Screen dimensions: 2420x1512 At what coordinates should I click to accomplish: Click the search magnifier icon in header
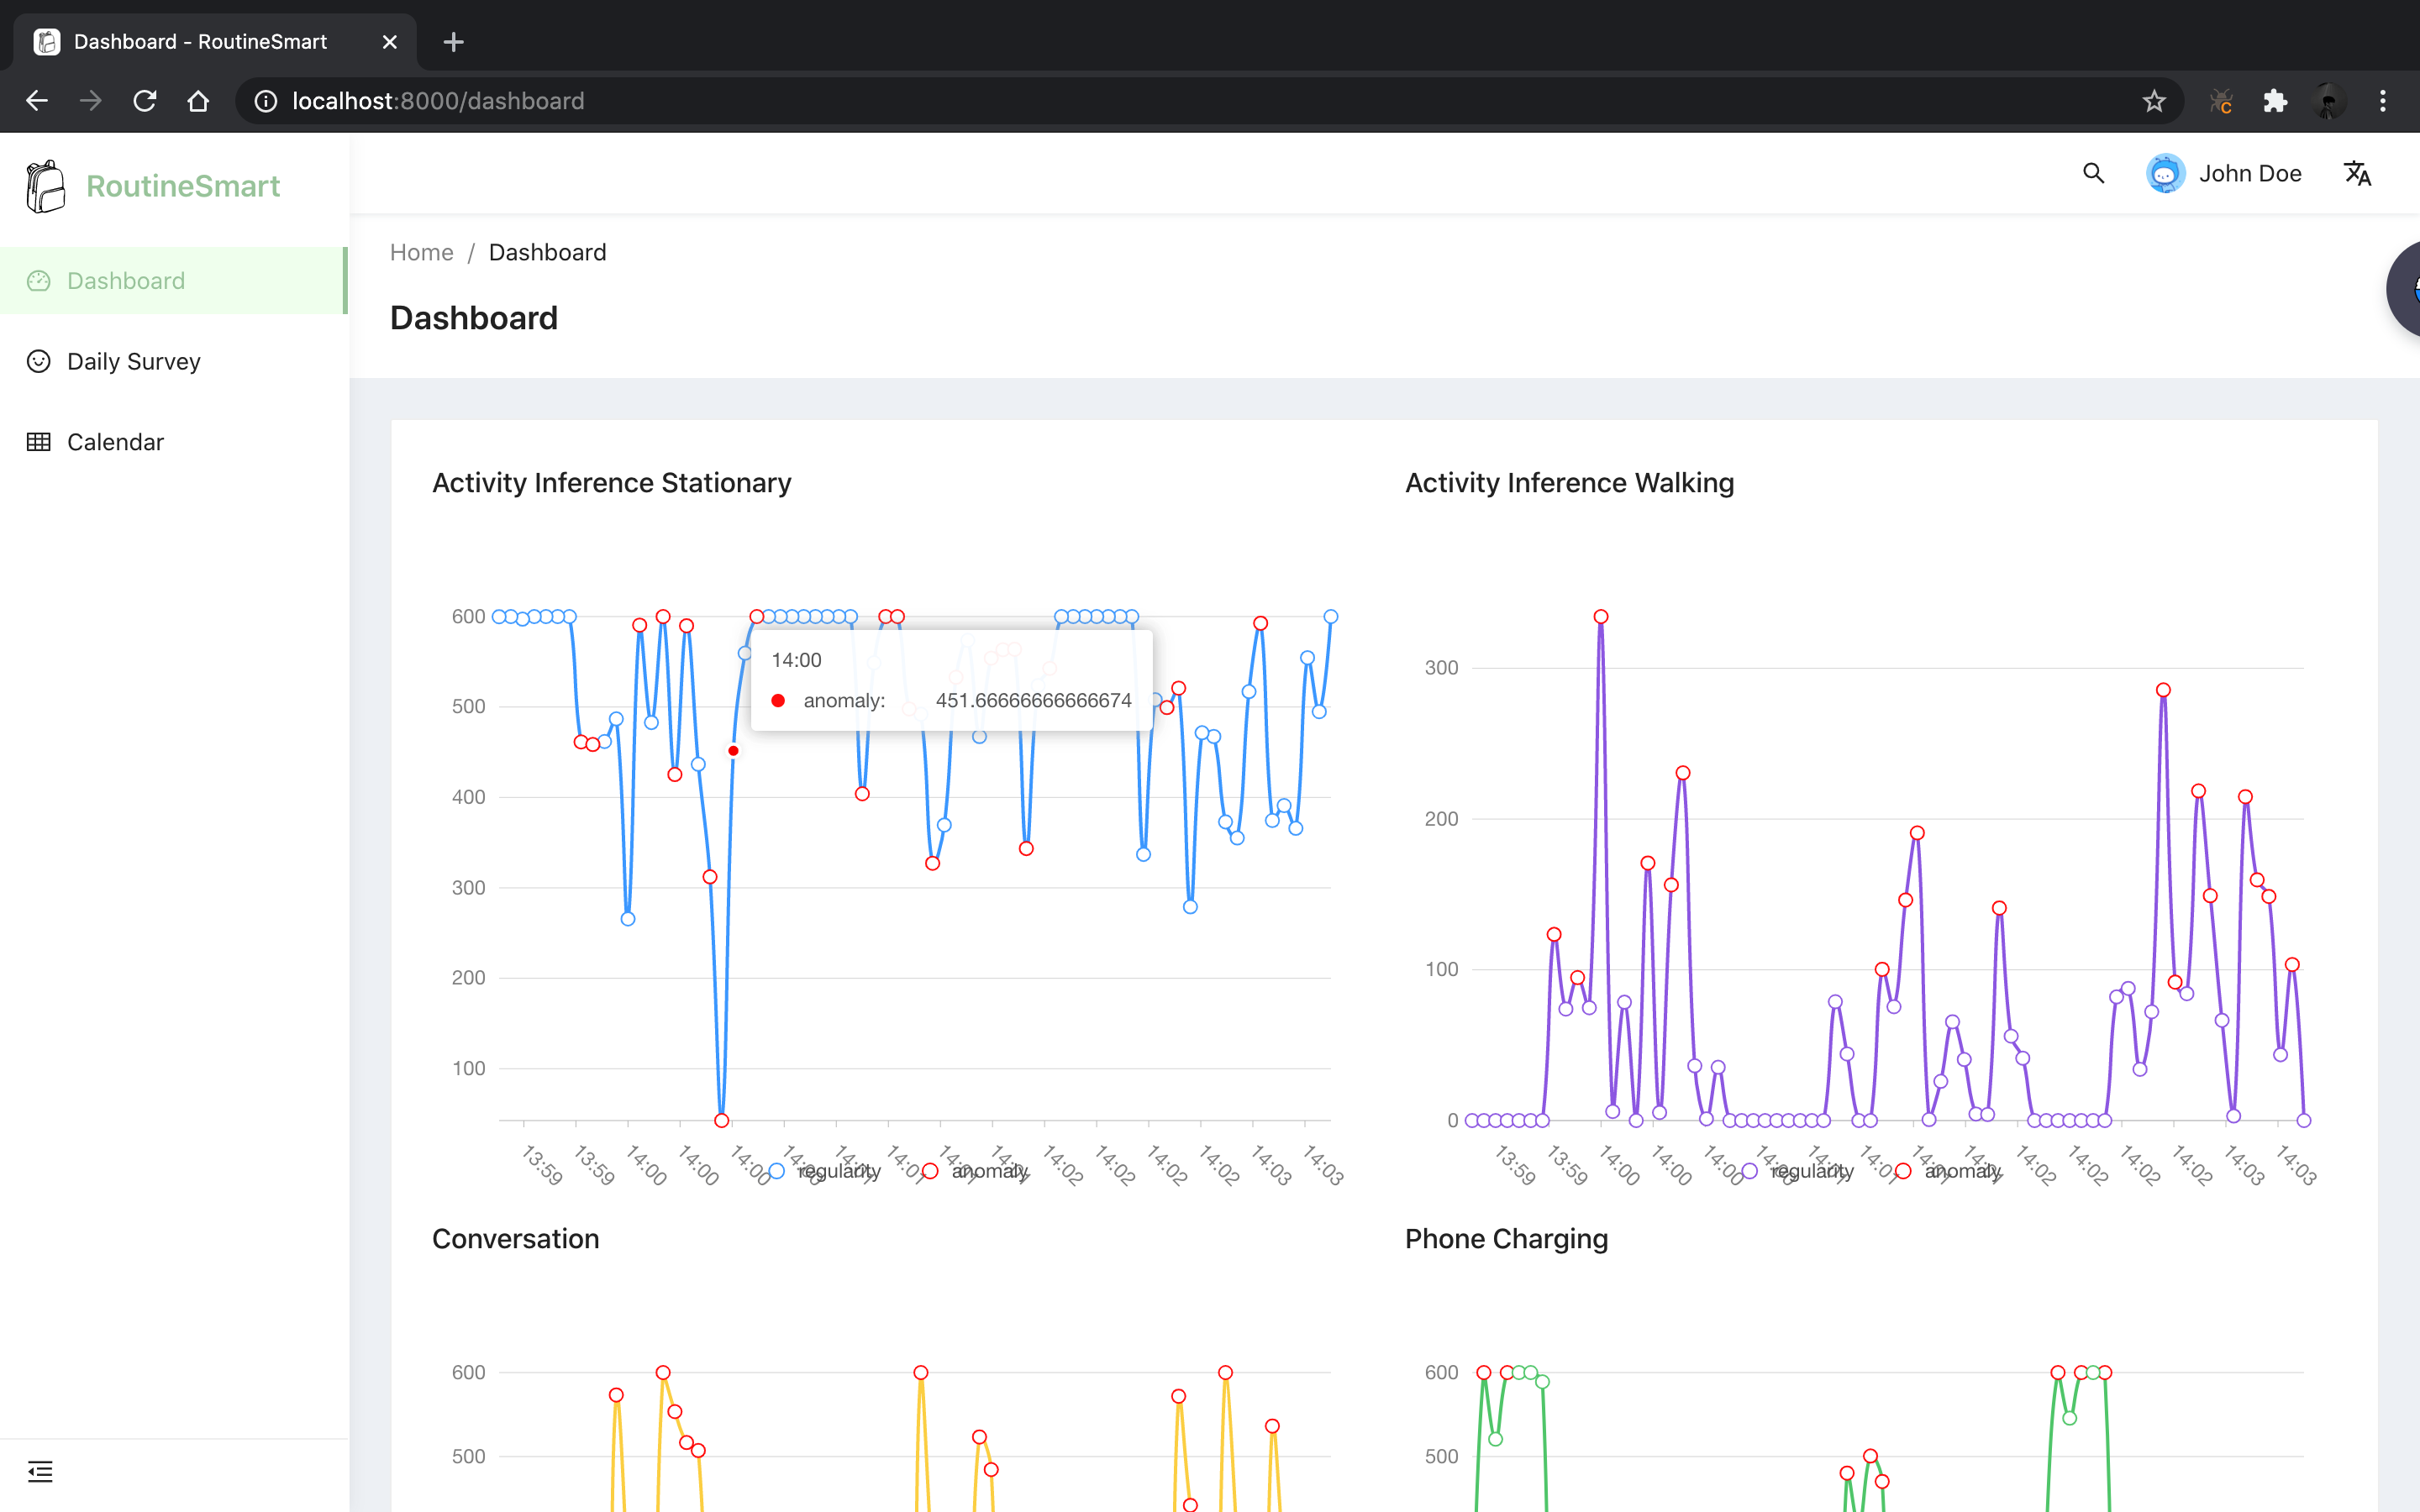tap(2093, 173)
